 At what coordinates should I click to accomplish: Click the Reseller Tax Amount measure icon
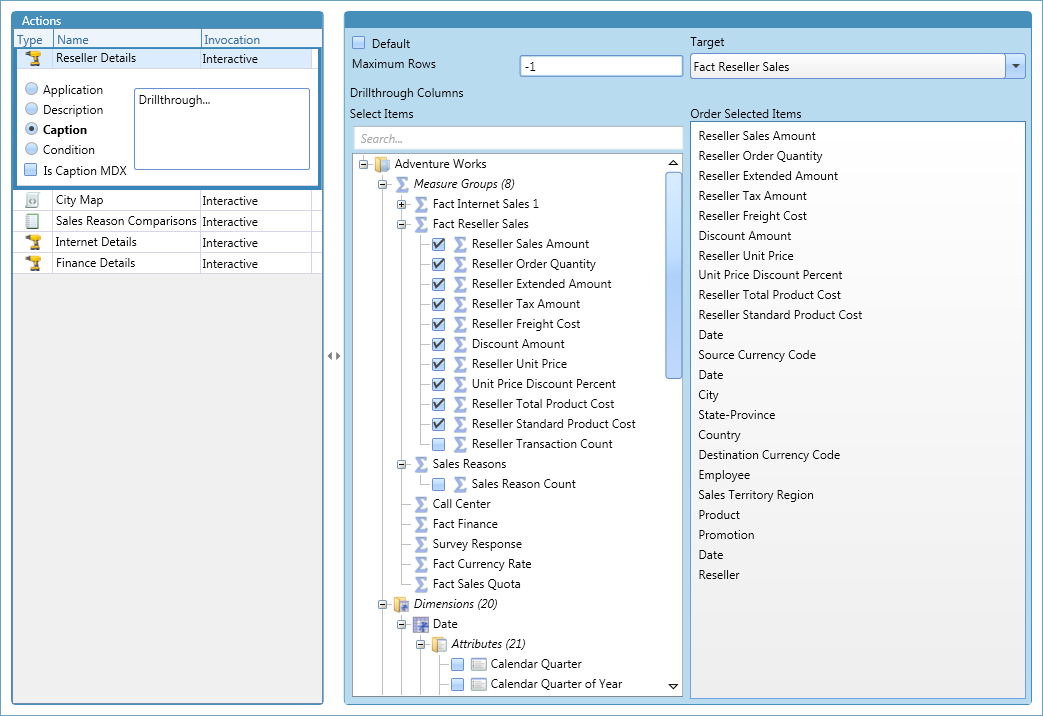click(460, 304)
